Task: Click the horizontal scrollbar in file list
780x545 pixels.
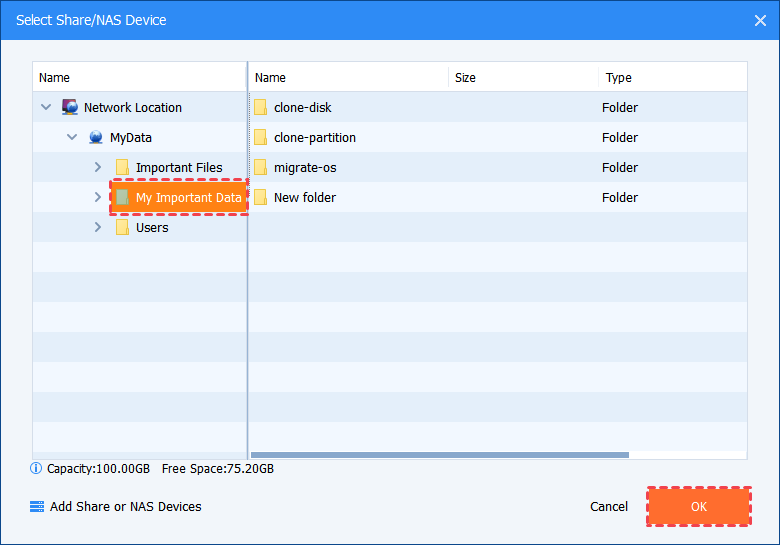Action: coord(440,455)
